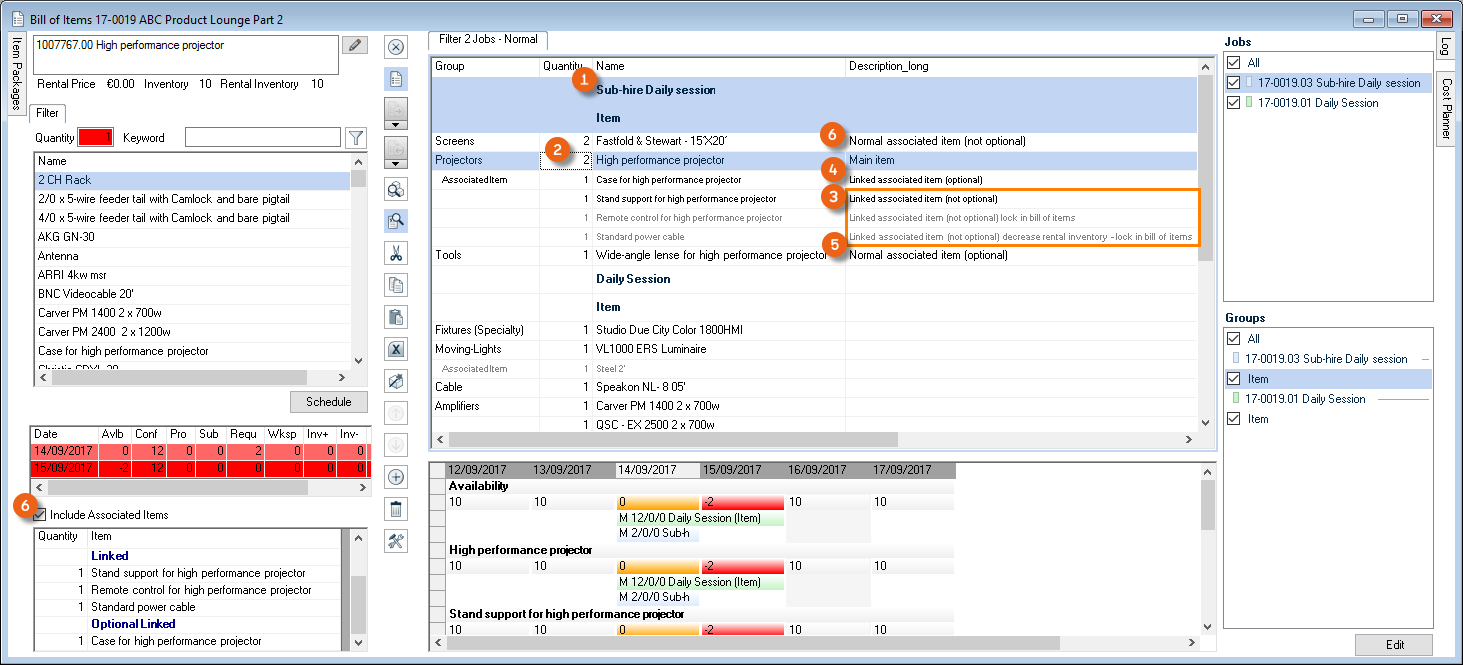Open the Cost Planner side tab

[x=1446, y=109]
